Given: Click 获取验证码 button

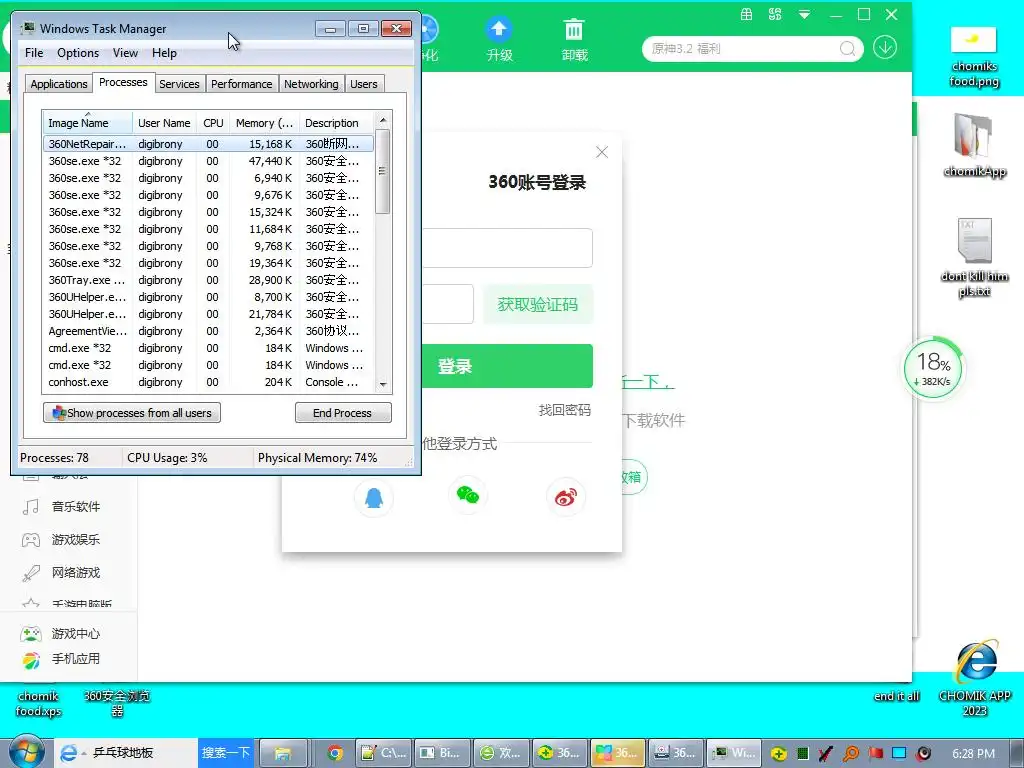Looking at the screenshot, I should pos(538,304).
